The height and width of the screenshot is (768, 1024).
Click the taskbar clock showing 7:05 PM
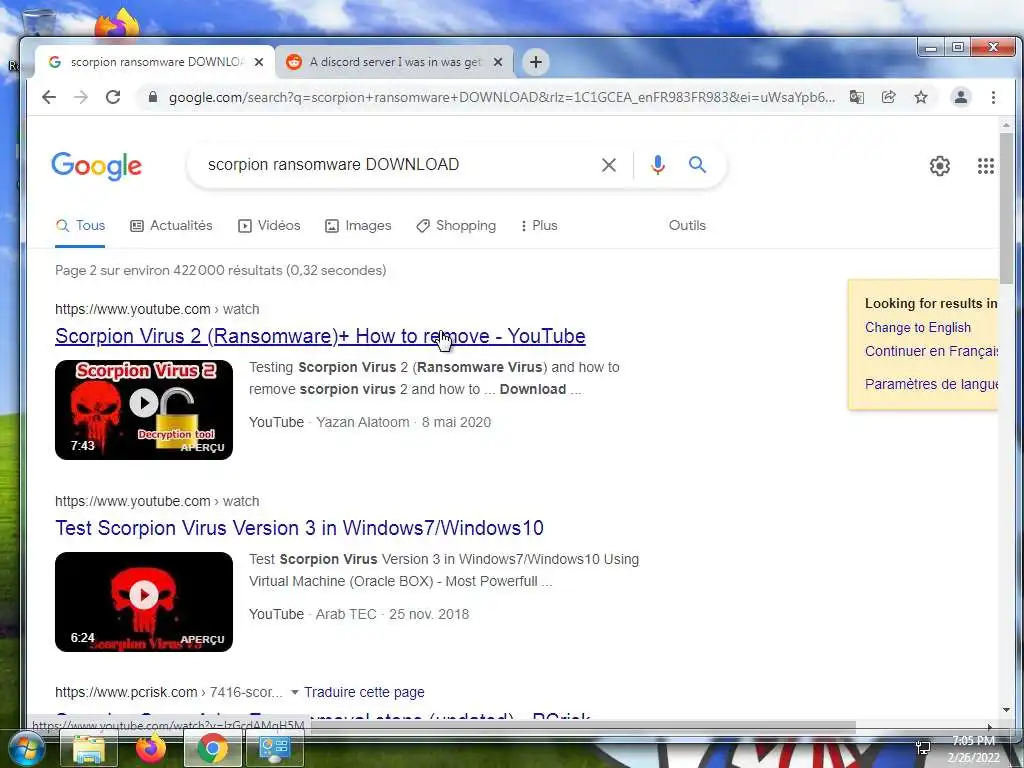click(973, 749)
